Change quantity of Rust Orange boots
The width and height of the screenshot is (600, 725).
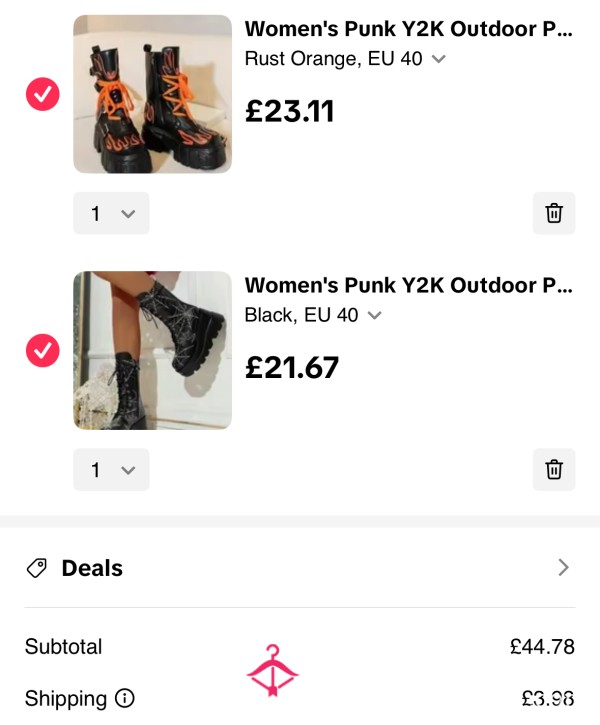click(111, 213)
